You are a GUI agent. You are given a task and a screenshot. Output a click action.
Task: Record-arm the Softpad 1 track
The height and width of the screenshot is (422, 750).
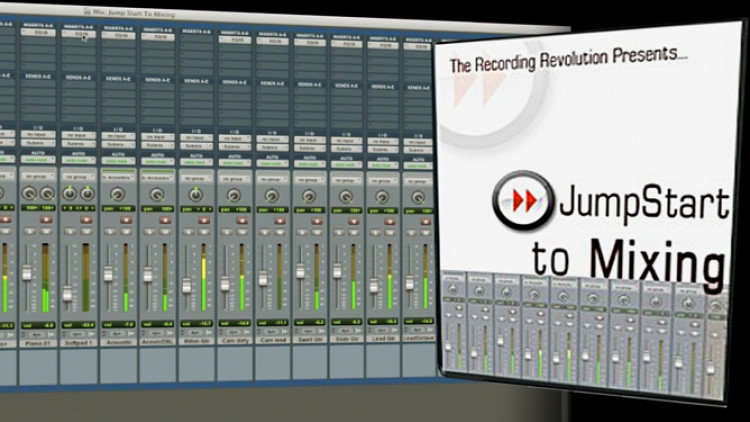tap(87, 220)
